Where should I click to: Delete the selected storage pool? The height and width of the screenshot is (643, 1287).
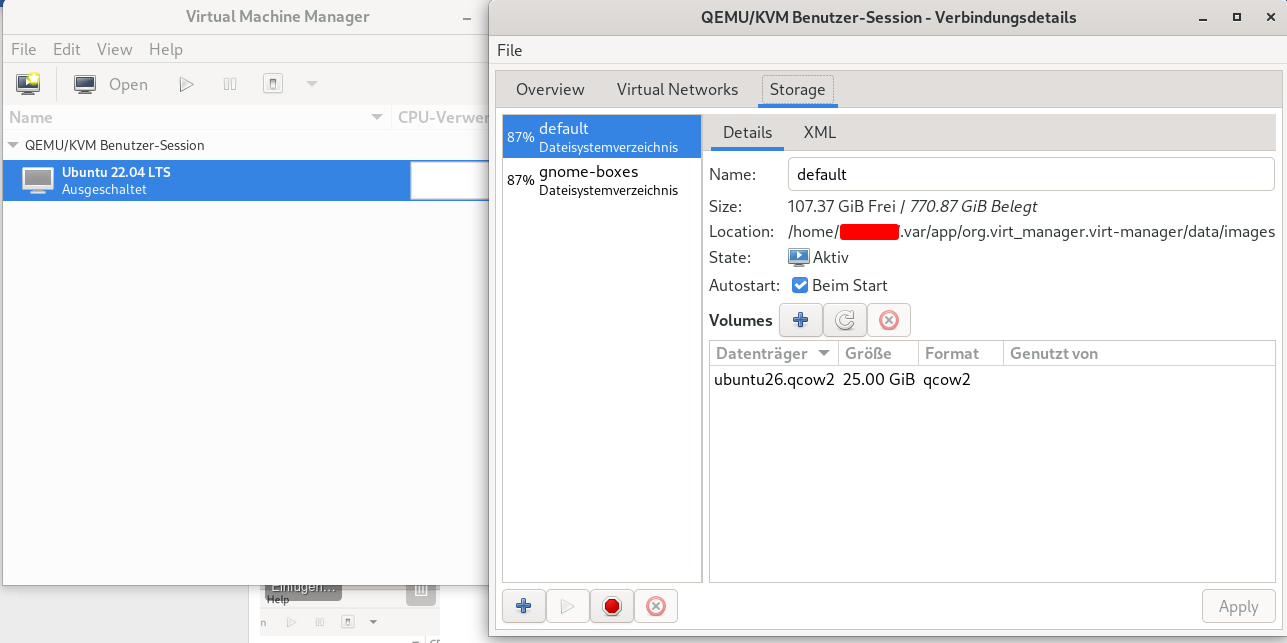tap(655, 606)
